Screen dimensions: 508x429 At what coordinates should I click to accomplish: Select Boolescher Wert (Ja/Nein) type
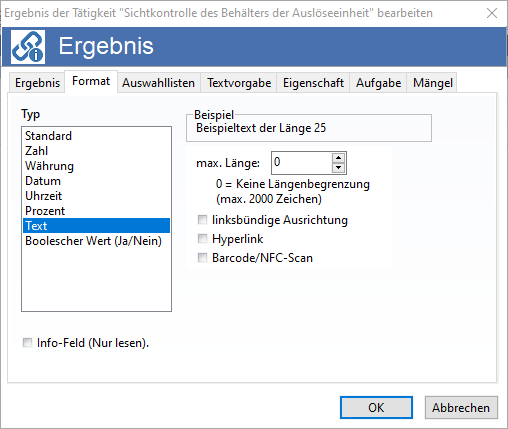96,241
